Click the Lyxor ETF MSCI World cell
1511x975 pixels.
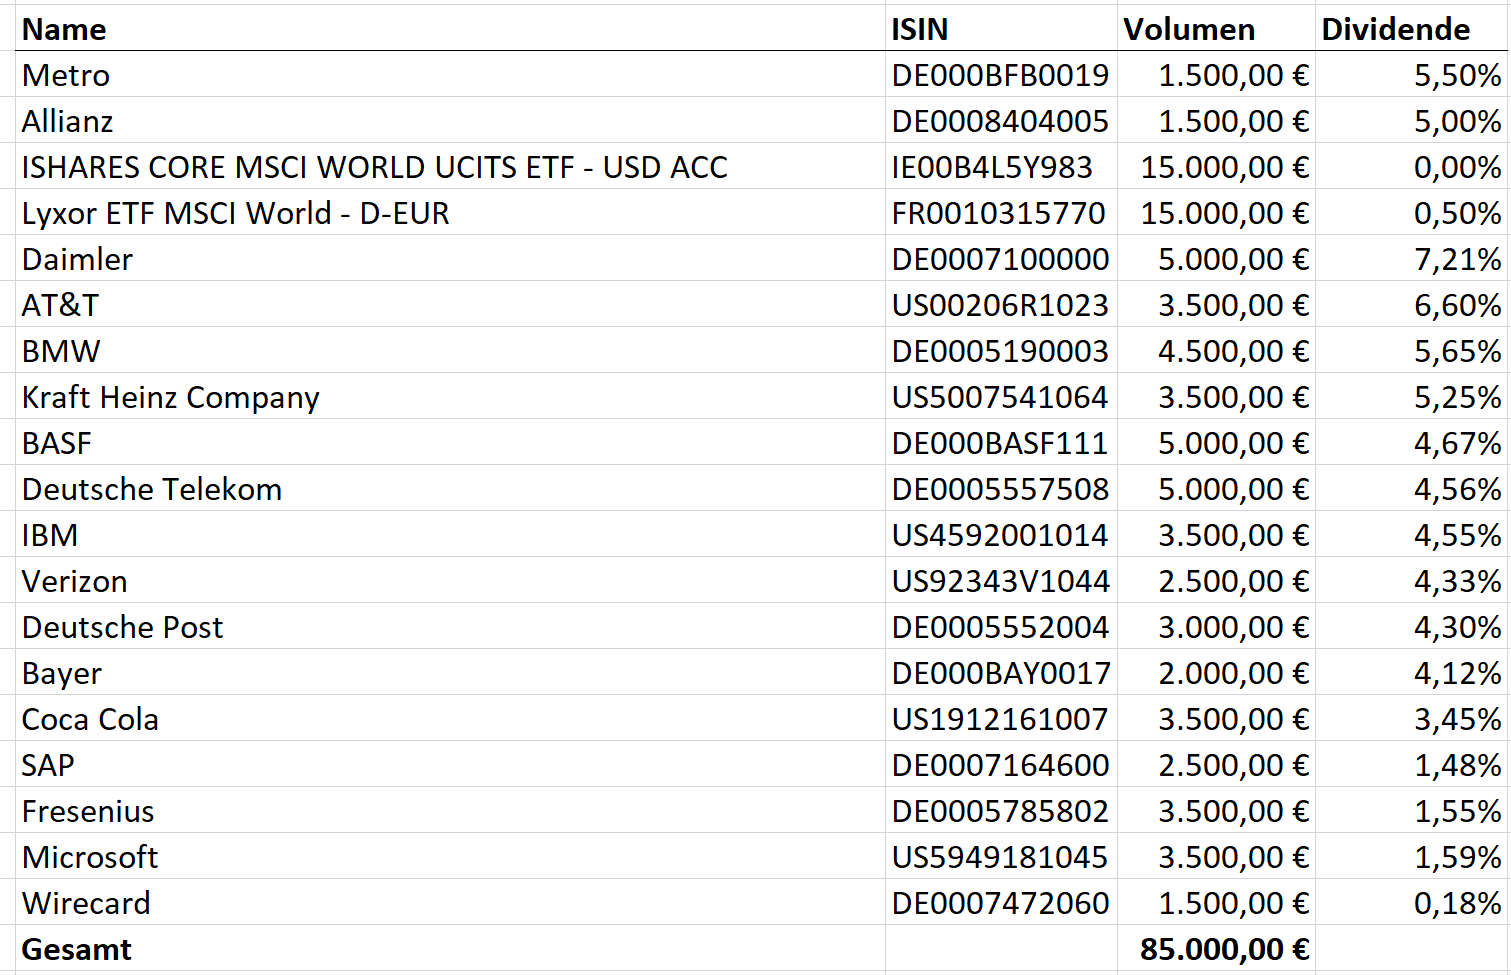tap(235, 213)
